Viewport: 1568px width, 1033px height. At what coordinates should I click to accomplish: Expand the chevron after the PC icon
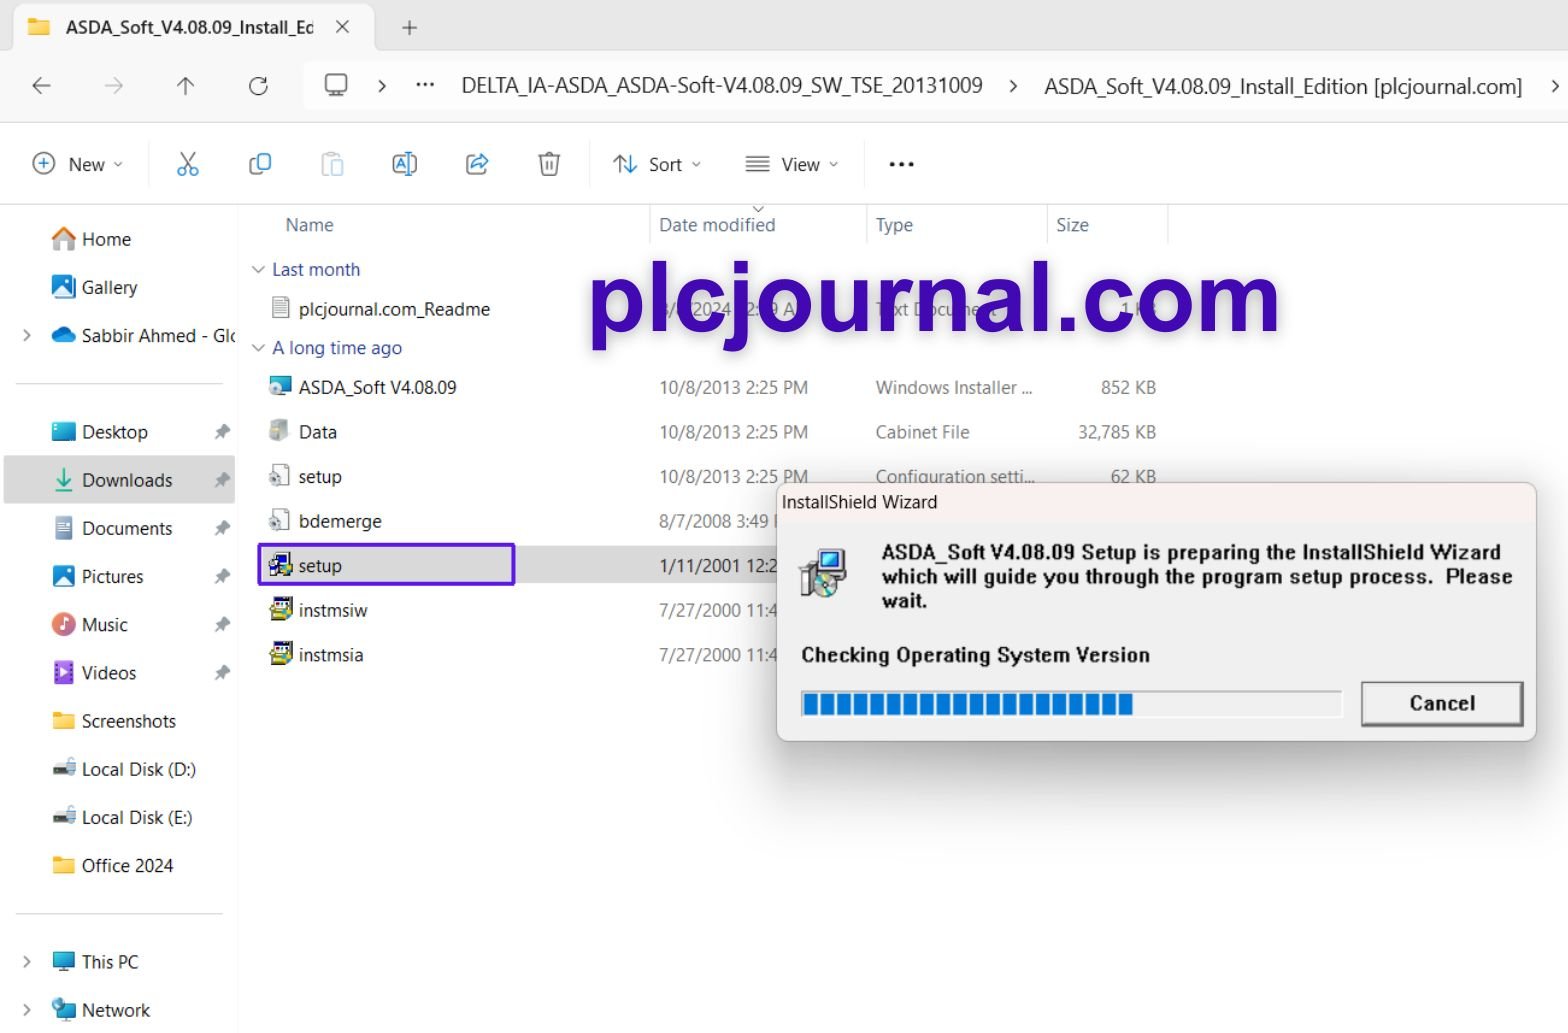(x=382, y=86)
